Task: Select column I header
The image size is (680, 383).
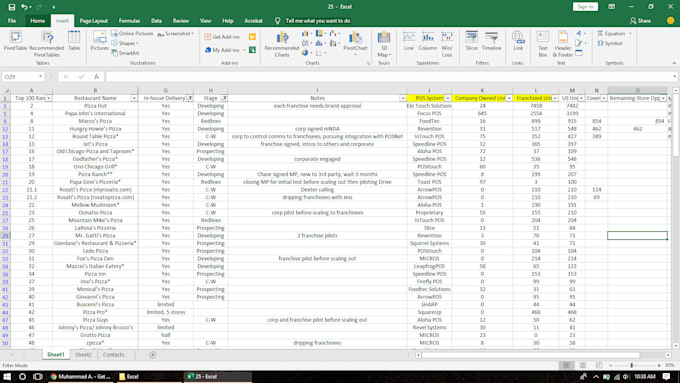Action: click(317, 91)
